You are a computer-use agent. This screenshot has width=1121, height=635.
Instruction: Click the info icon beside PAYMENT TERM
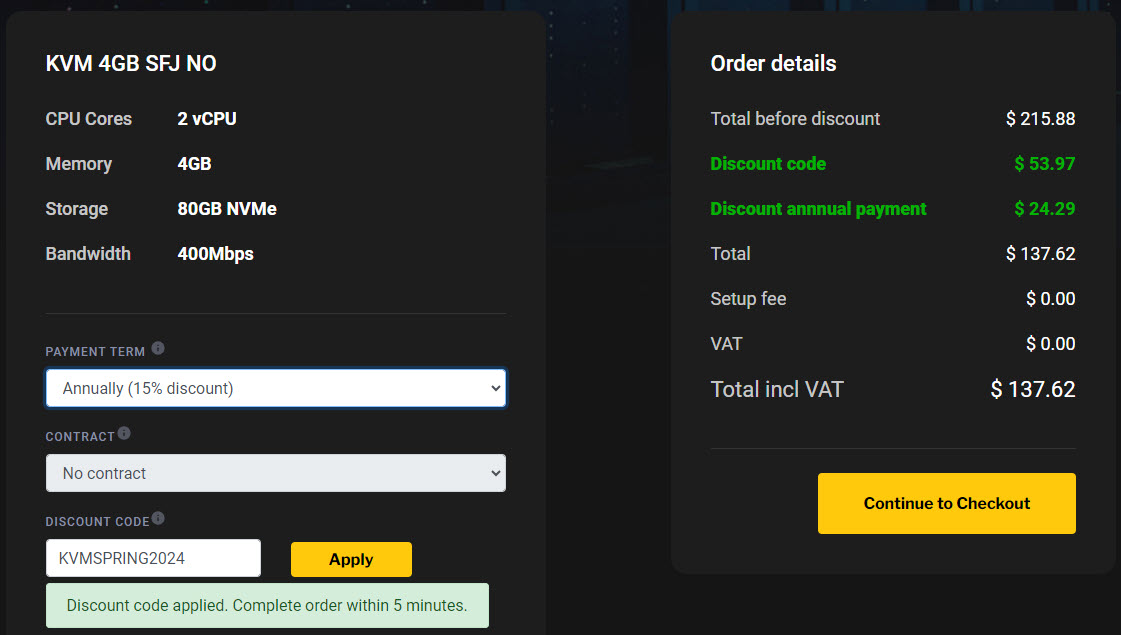(x=158, y=348)
